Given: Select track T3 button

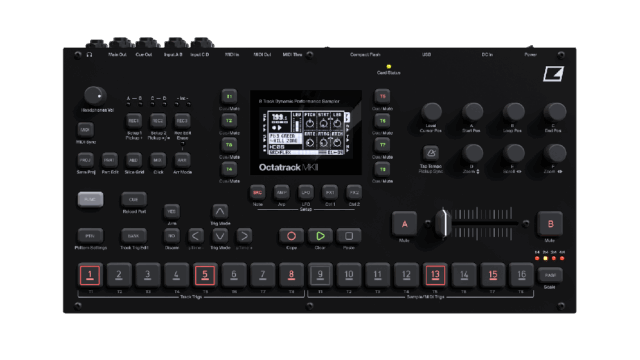Looking at the screenshot, I should [229, 145].
